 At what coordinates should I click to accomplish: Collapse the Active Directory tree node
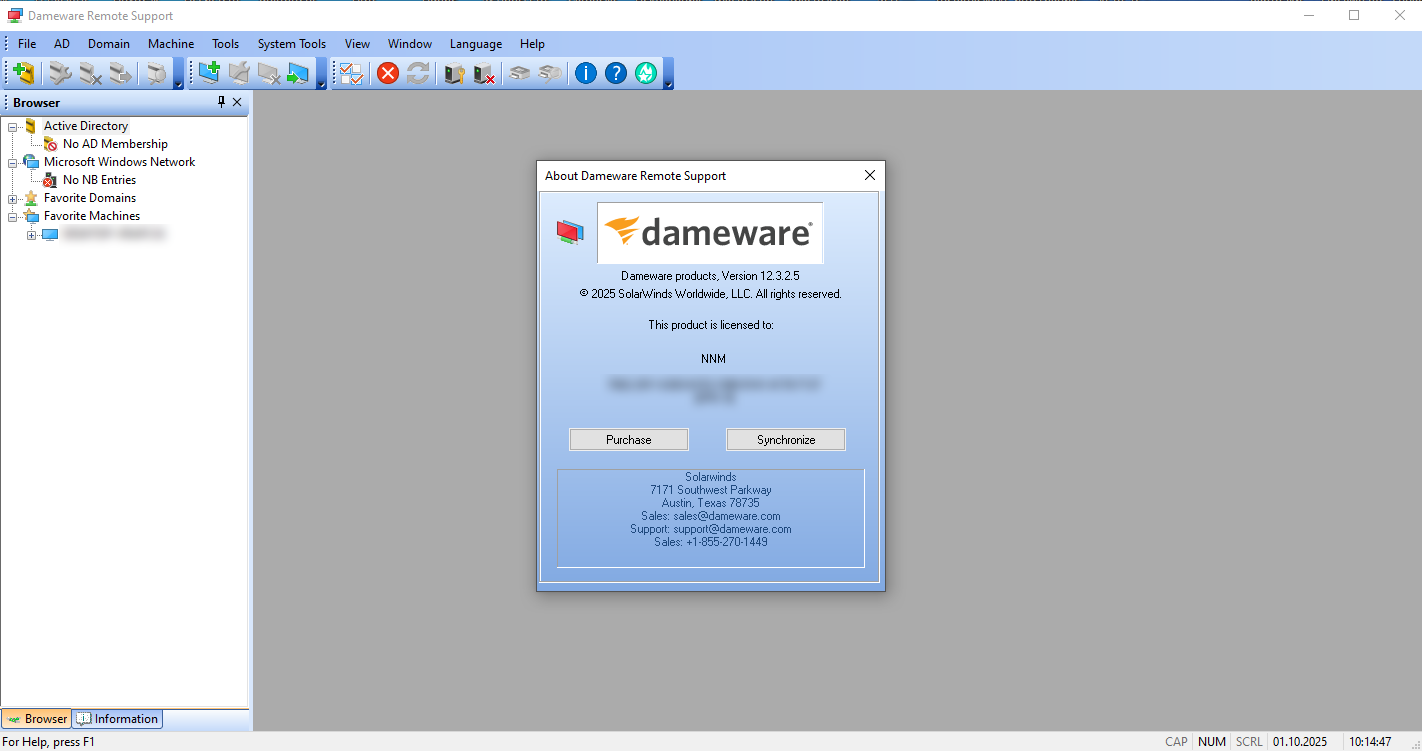(13, 126)
